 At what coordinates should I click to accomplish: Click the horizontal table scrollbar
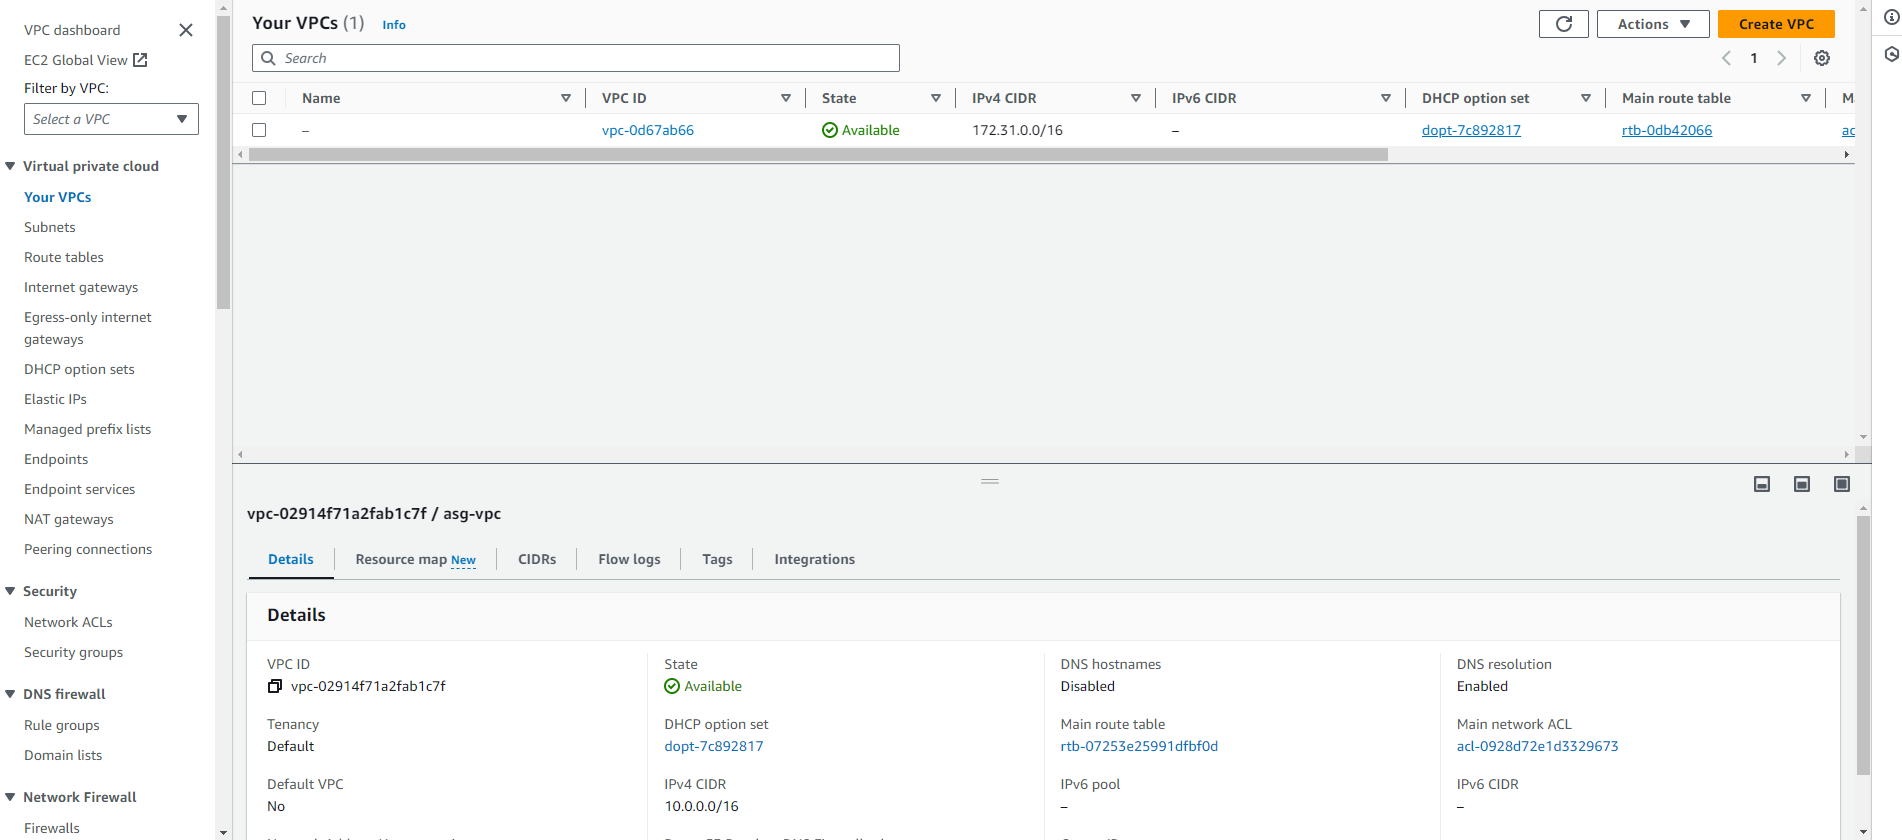(818, 155)
